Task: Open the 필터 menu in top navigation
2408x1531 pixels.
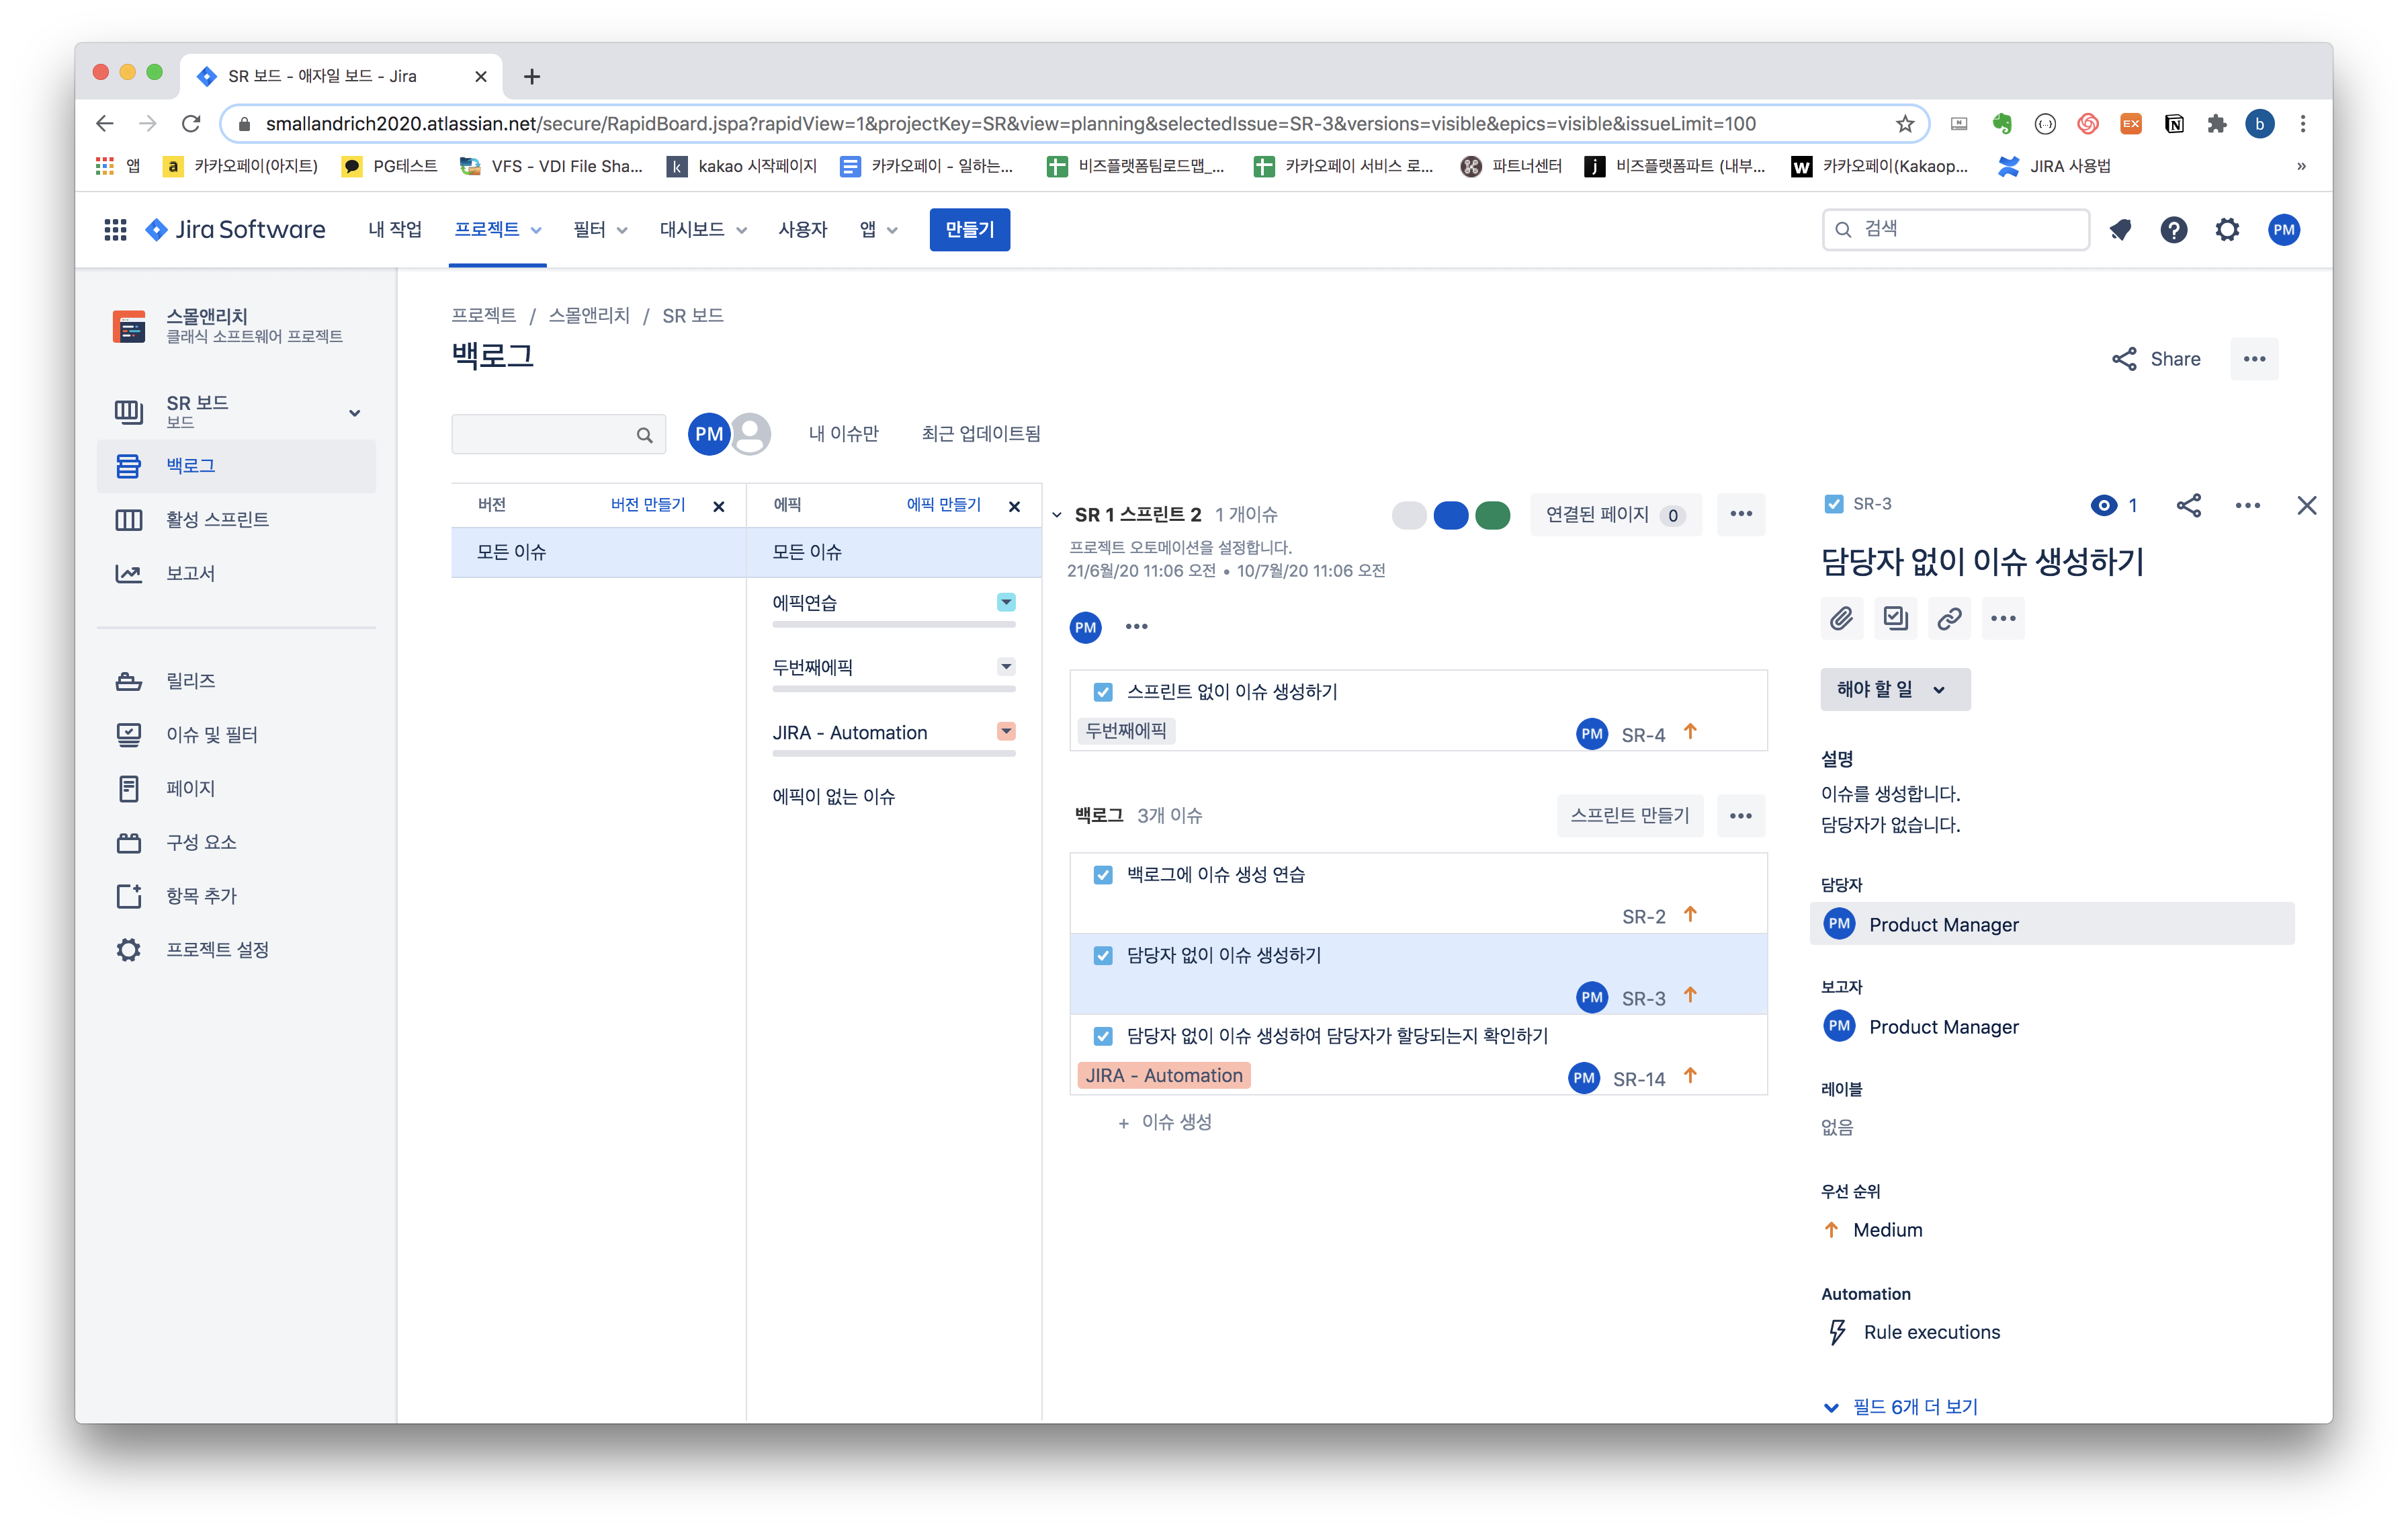Action: point(600,230)
